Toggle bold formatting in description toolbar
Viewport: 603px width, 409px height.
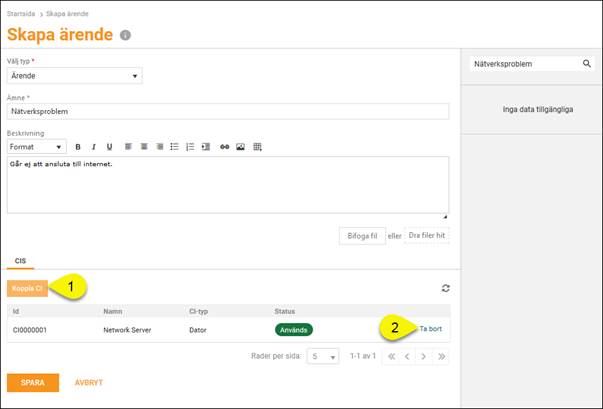pos(78,147)
